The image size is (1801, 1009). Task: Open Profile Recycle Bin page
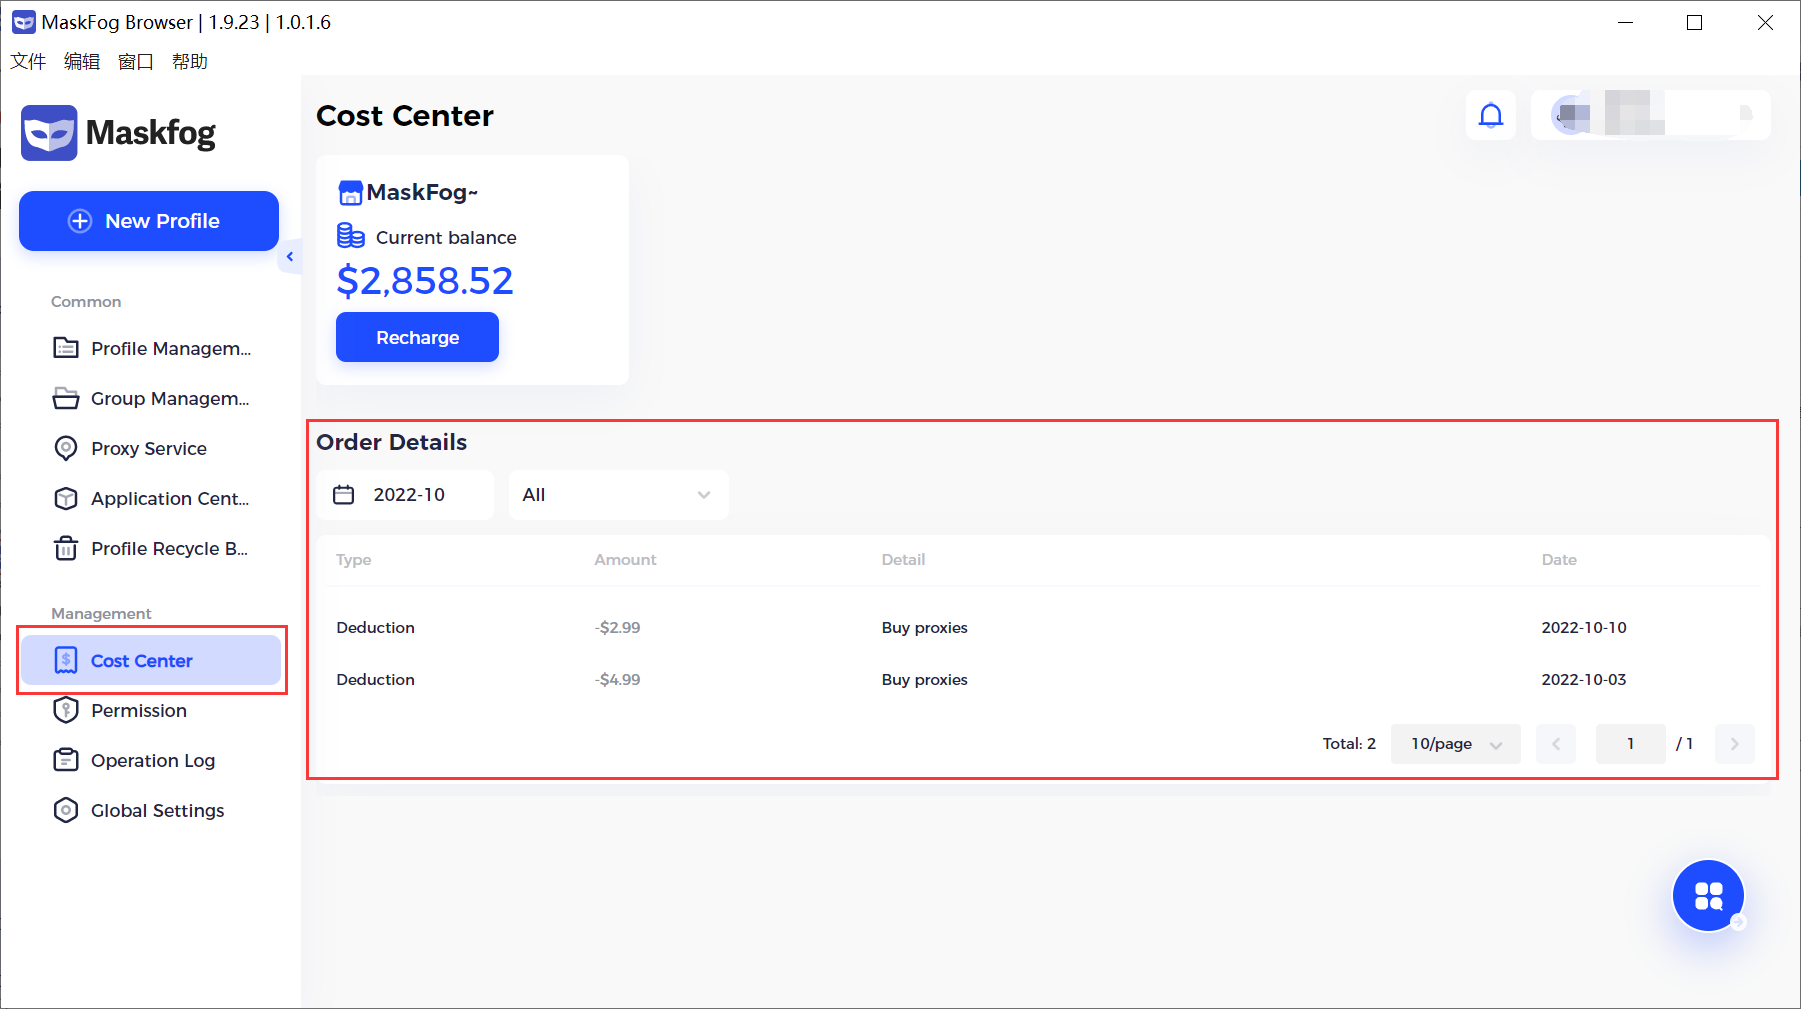(151, 548)
